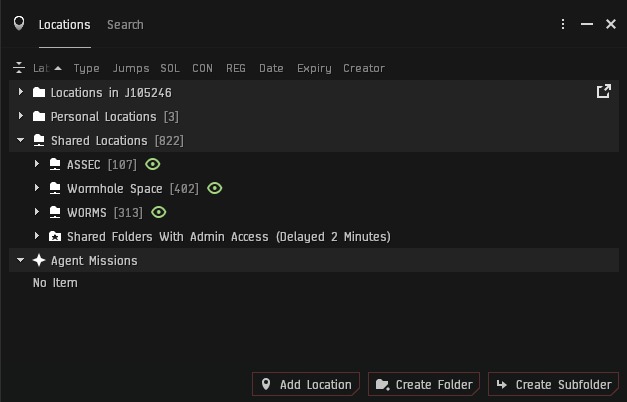
Task: Switch to the Search tab
Action: click(125, 24)
